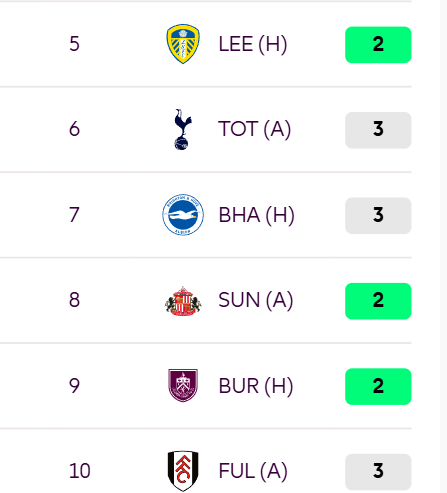
Task: Choose the FUL (A) fixture label
Action: 253,471
